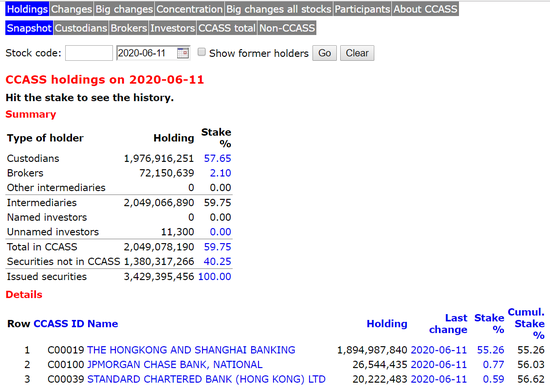550x388 pixels.
Task: Select CCASS ID C00100
Action: coord(66,365)
